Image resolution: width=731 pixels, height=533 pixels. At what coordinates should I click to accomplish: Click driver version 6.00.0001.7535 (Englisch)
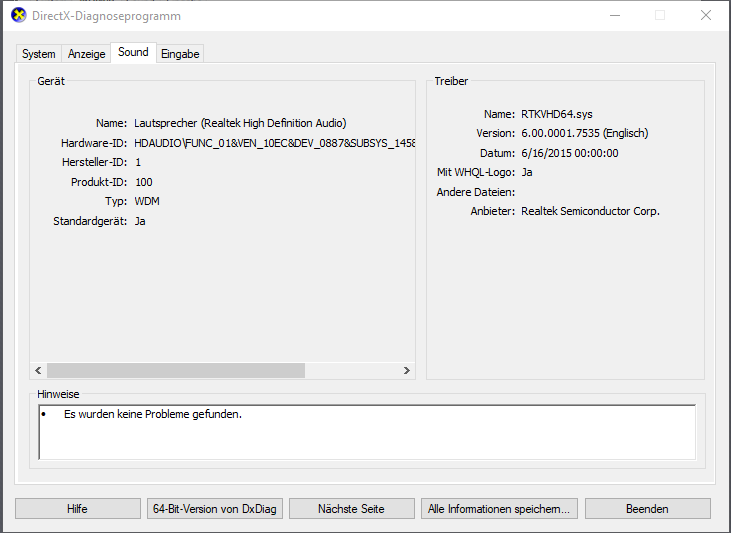pyautogui.click(x=585, y=133)
